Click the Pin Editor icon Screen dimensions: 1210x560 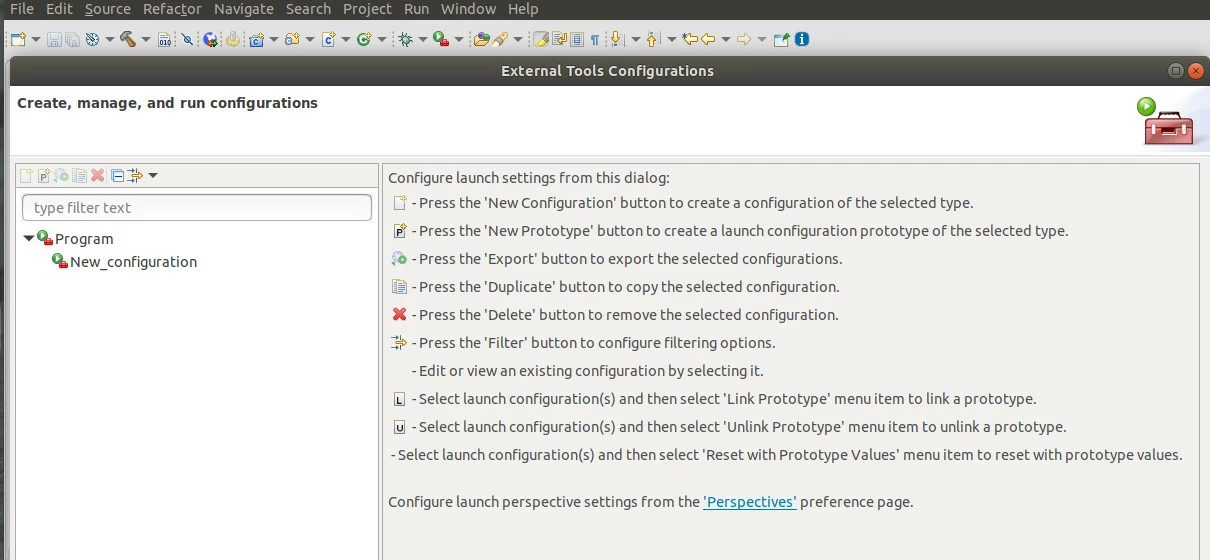click(x=782, y=40)
